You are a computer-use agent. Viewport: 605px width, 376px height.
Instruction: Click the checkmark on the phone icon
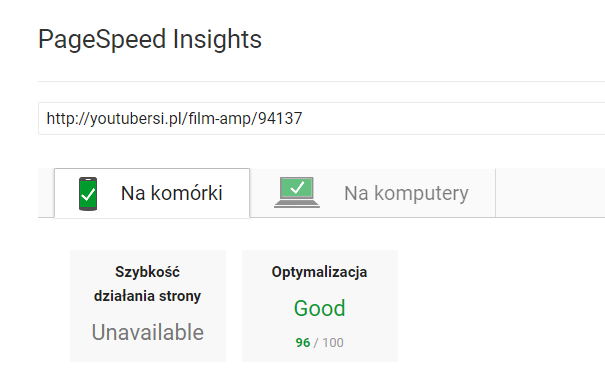(88, 195)
